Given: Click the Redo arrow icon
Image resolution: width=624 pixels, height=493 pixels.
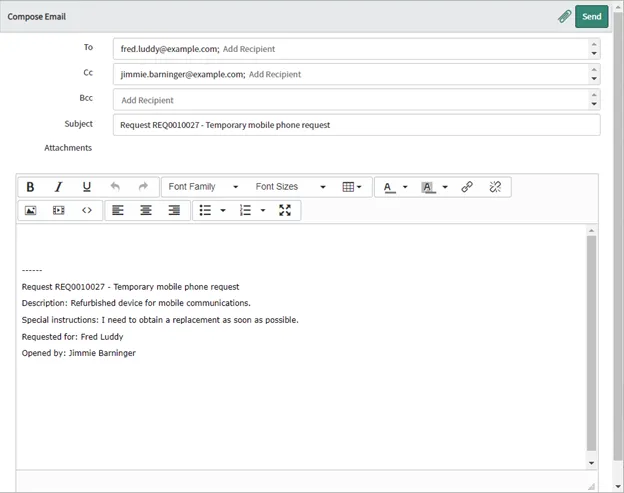Looking at the screenshot, I should click(x=143, y=187).
